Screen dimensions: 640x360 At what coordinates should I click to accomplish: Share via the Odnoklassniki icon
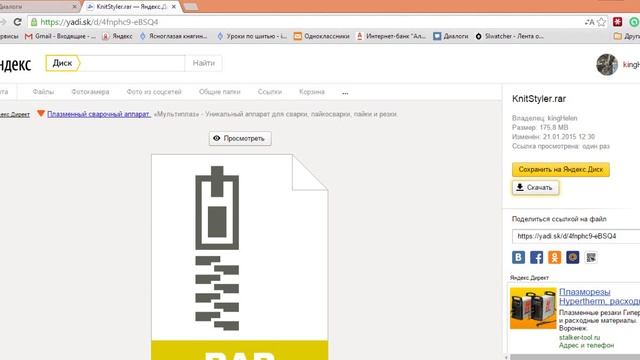click(554, 258)
